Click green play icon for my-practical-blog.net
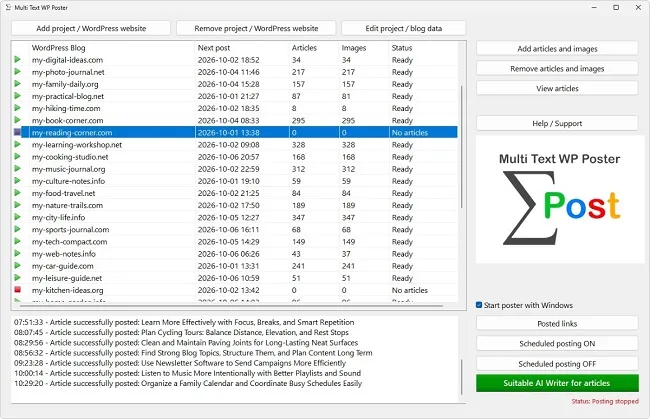The image size is (650, 419). point(17,96)
